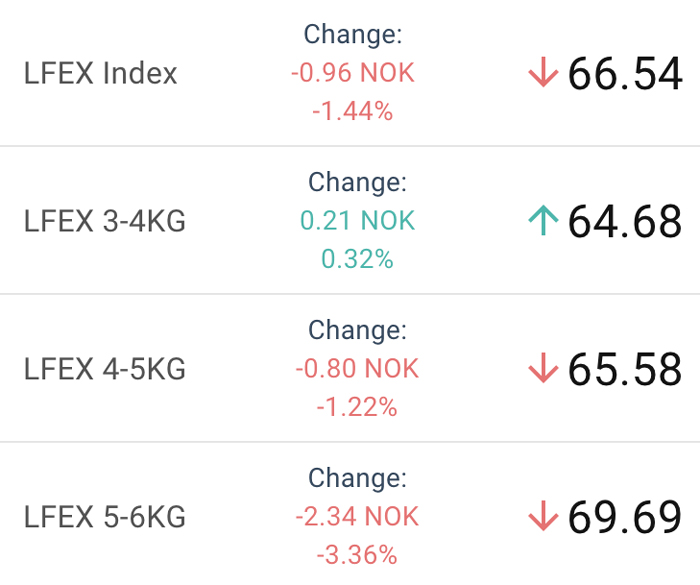Click the 69.69 price value
Screen dimensions: 700x585
tap(625, 517)
